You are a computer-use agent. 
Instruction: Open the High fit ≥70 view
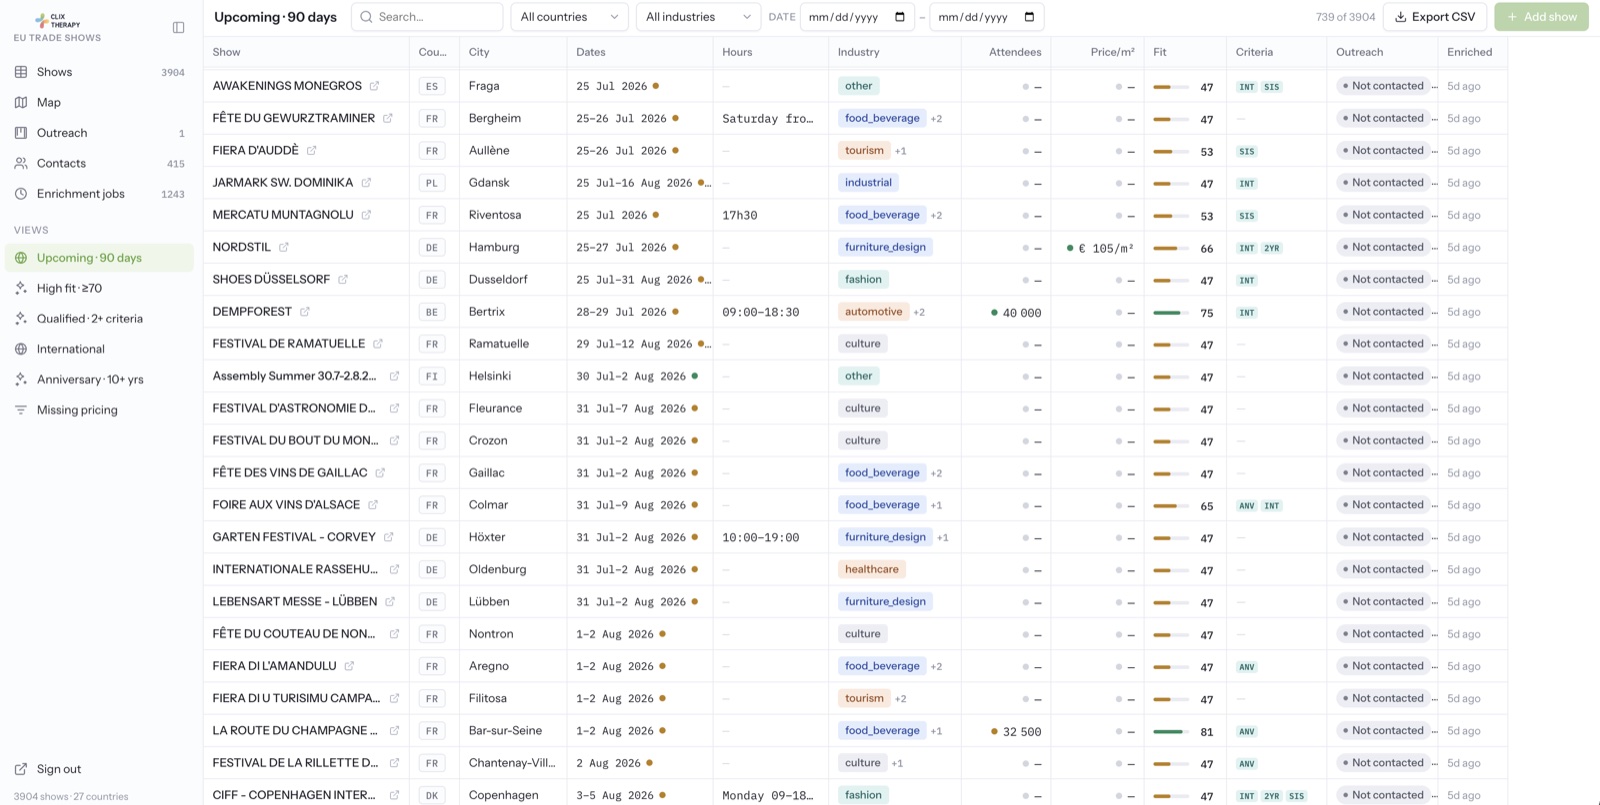(69, 288)
